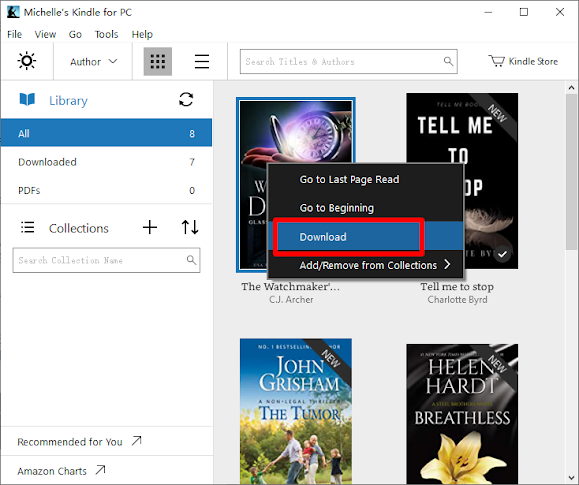Image resolution: width=579 pixels, height=485 pixels.
Task: Choose Go to Beginning
Action: coord(365,208)
